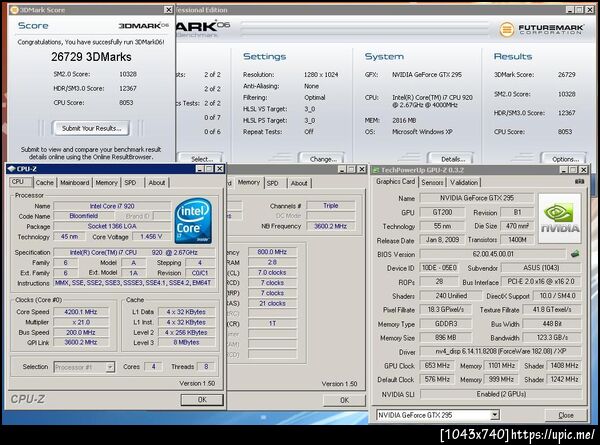
Task: Click the Details... system button
Action: (x=451, y=159)
